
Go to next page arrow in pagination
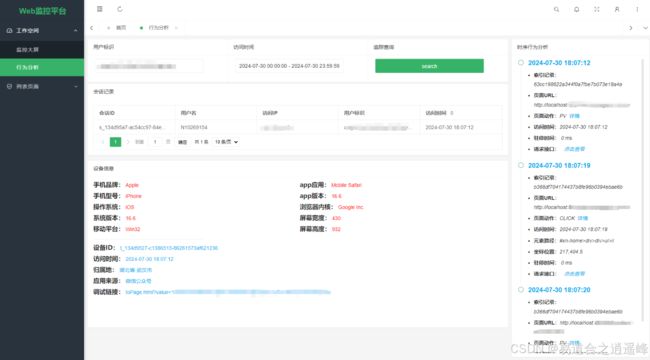(128, 142)
